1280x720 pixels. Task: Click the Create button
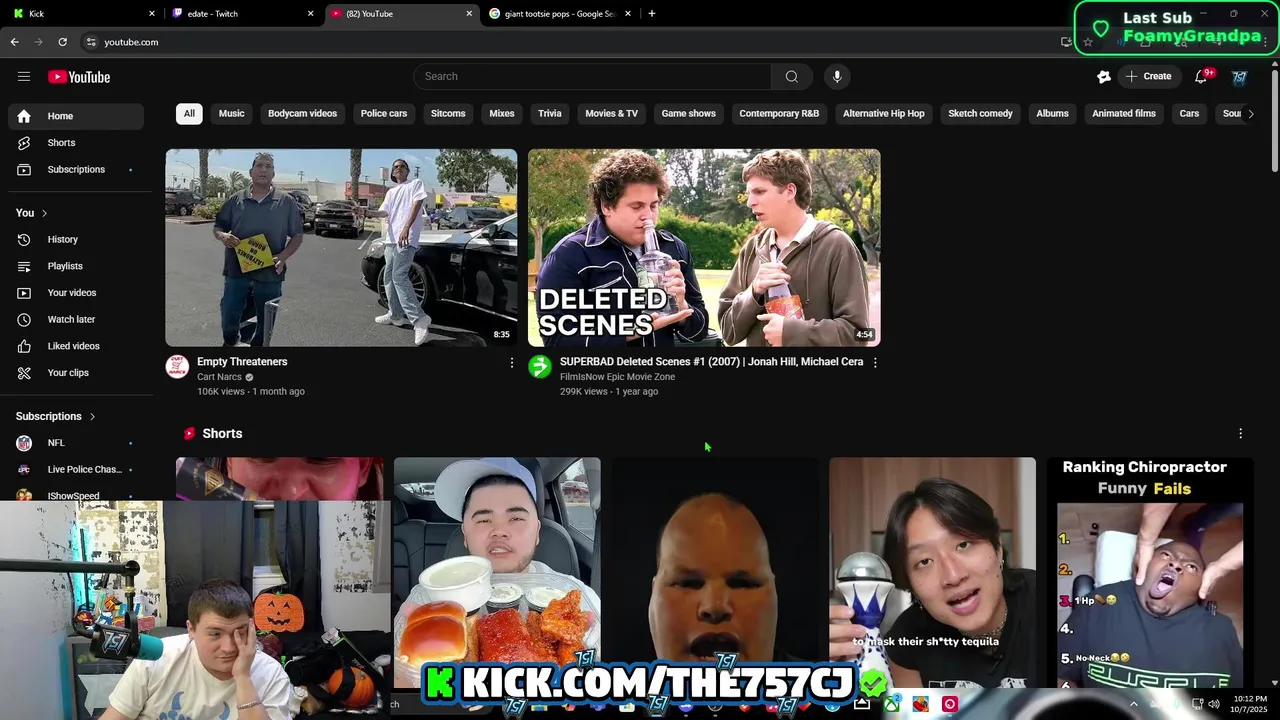(1148, 77)
